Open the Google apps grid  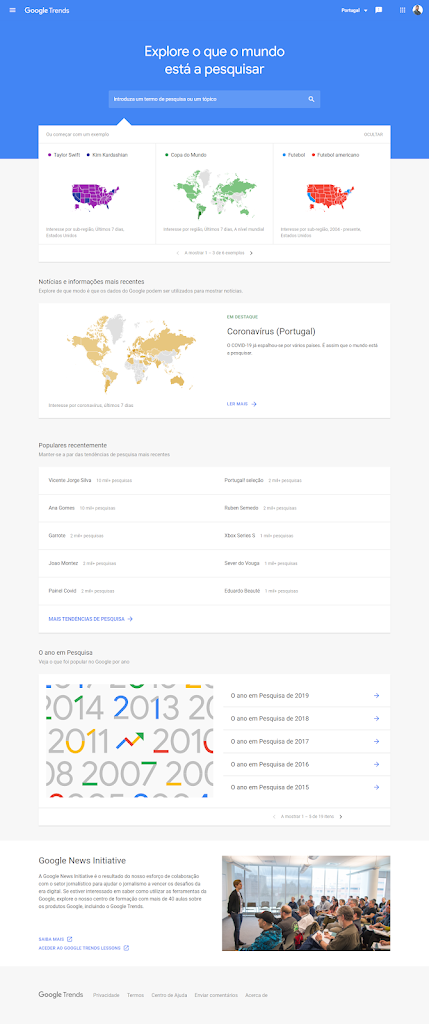402,10
